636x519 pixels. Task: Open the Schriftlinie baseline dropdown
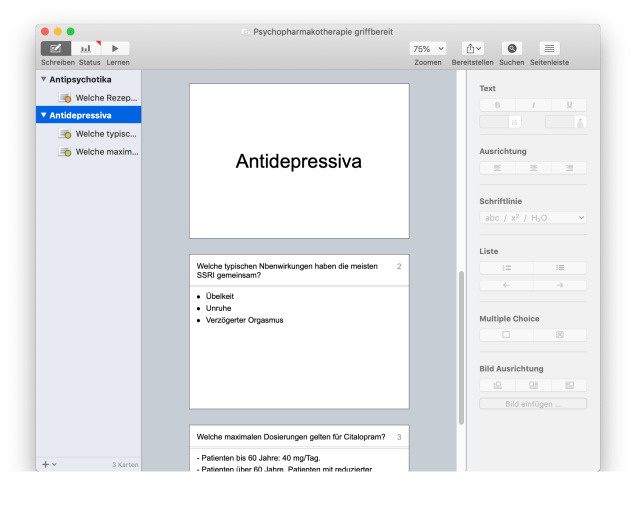click(x=533, y=217)
